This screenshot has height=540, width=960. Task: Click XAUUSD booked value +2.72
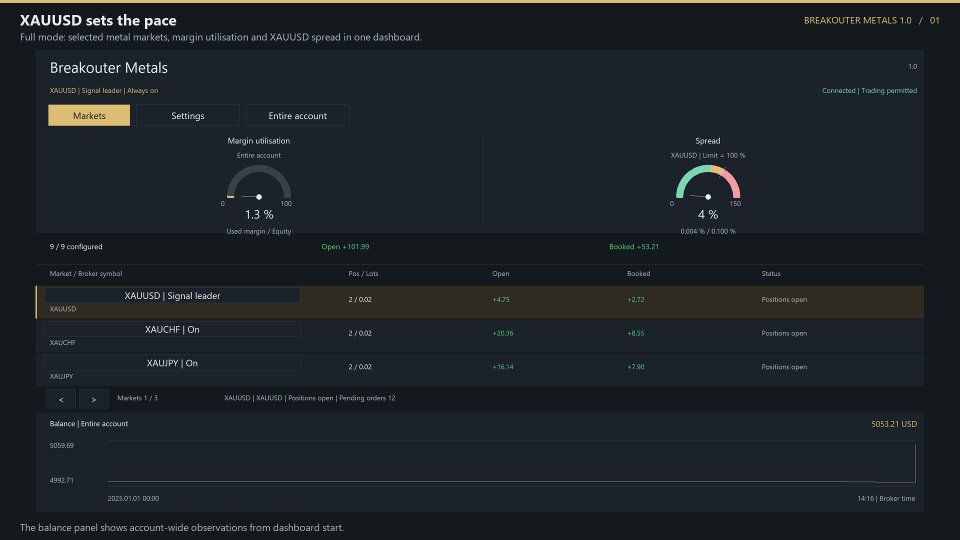coord(636,299)
